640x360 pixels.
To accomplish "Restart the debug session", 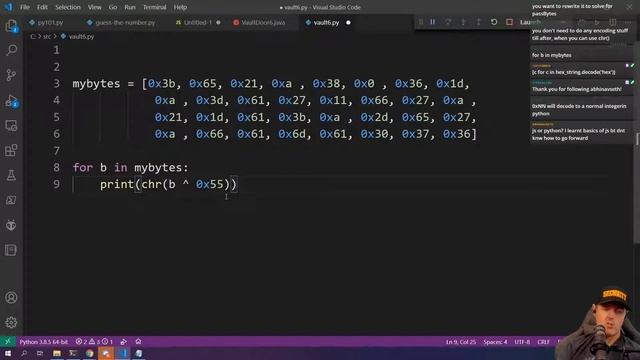I will click(494, 22).
